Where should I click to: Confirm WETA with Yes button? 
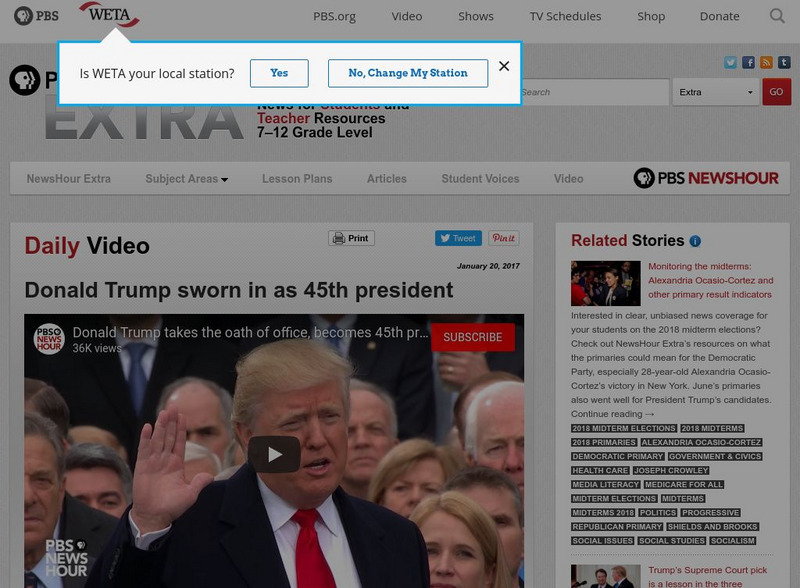279,74
